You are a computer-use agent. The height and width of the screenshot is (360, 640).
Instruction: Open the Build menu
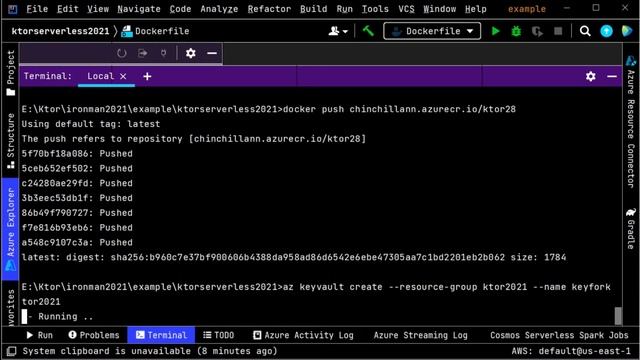click(x=313, y=9)
